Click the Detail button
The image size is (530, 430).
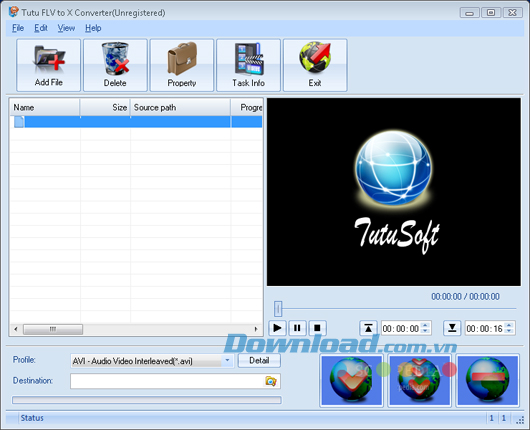259,361
